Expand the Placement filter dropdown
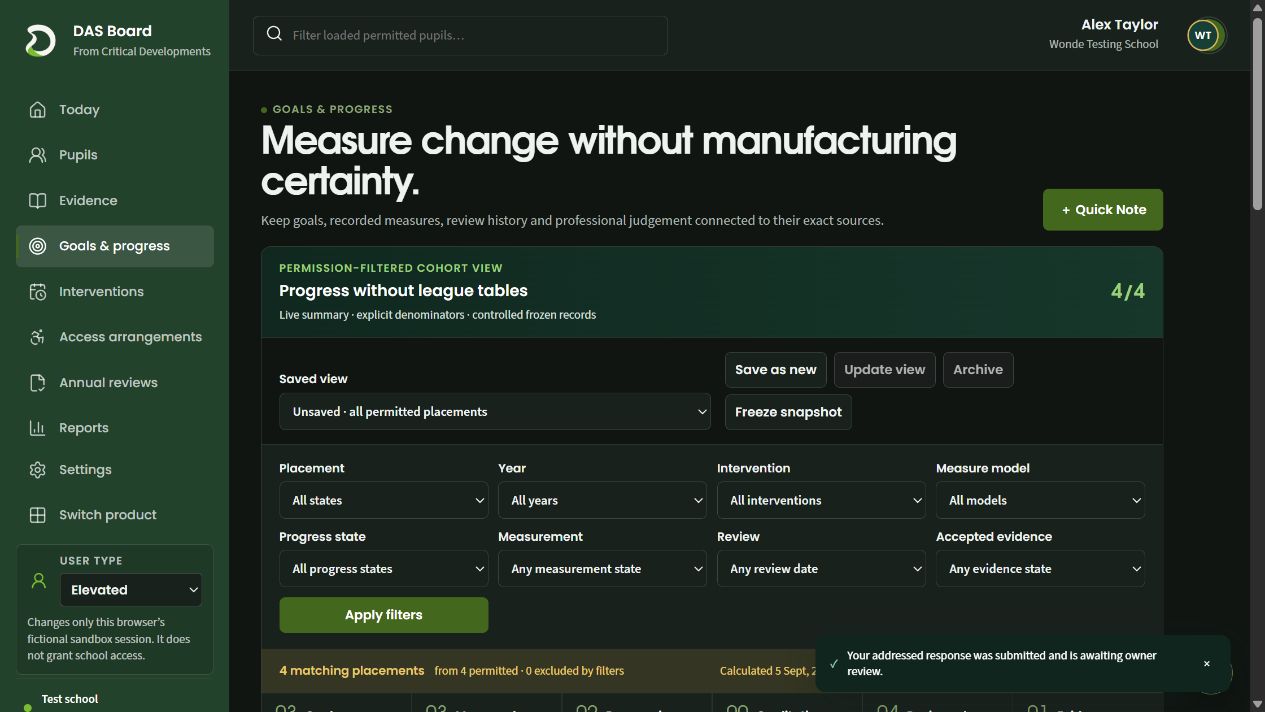Viewport: 1265px width, 712px height. pos(383,500)
